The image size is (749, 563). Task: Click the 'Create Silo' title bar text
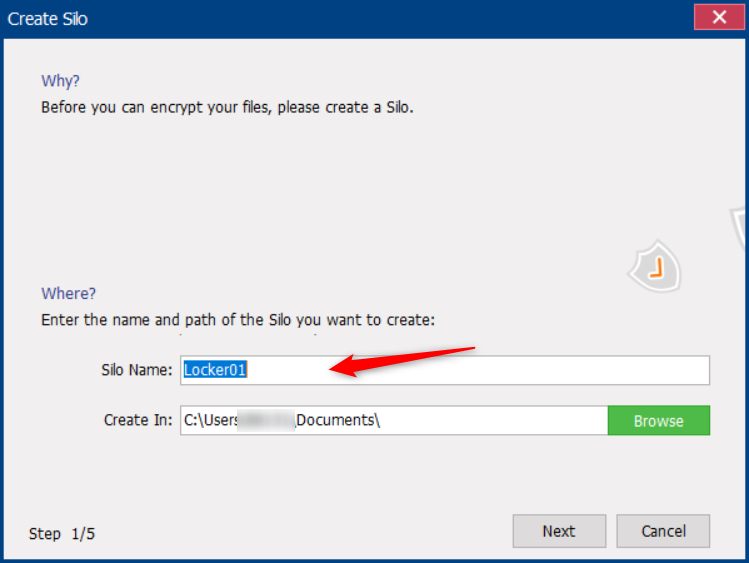pos(48,18)
